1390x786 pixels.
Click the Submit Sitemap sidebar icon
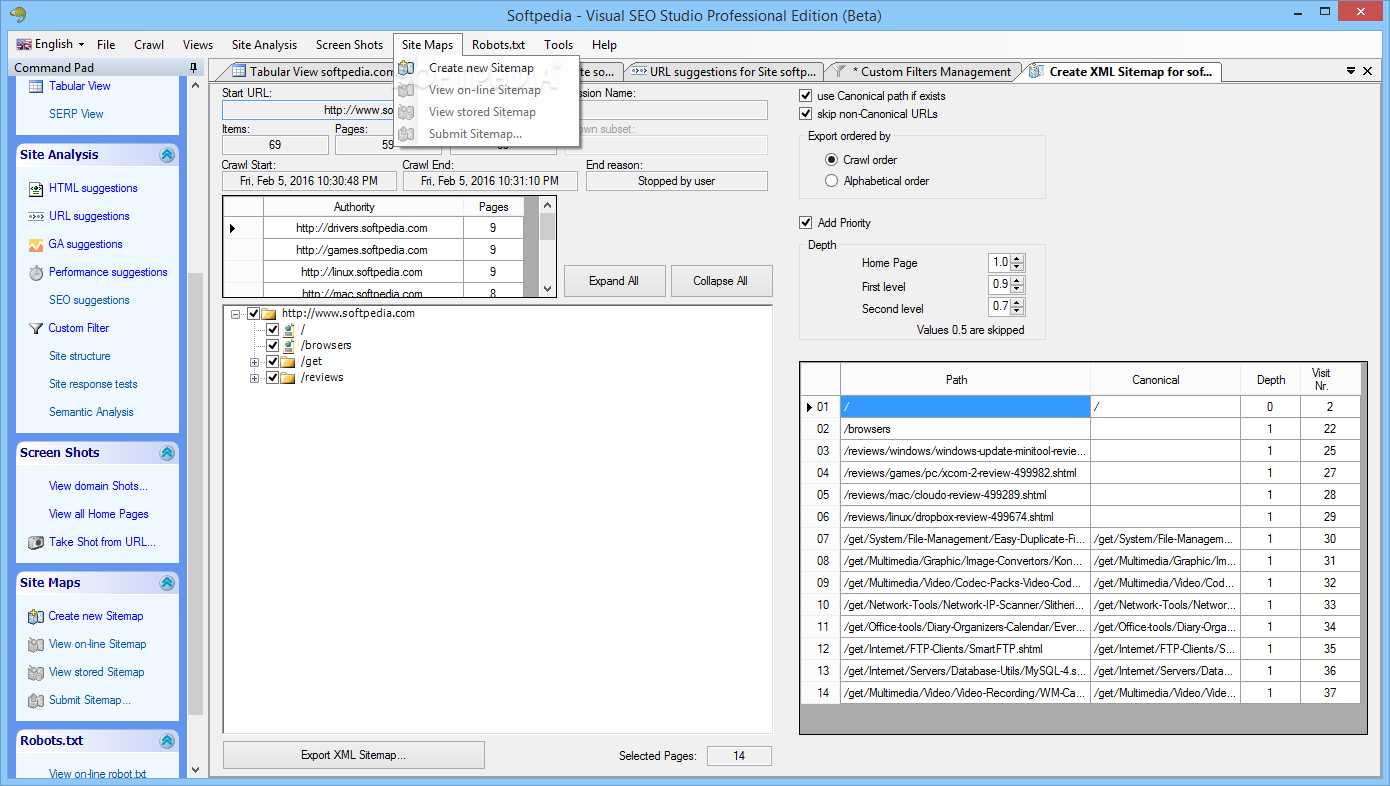point(35,700)
